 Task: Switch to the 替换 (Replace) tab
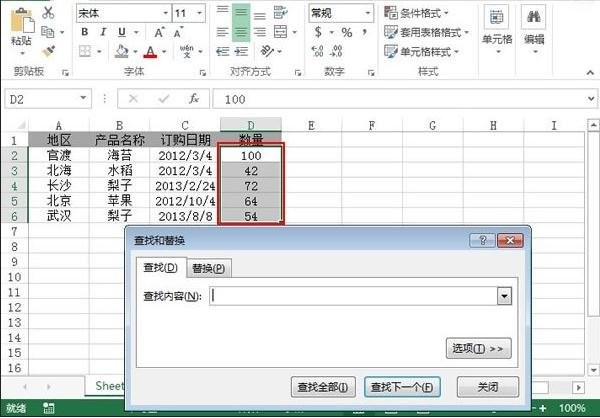point(210,268)
